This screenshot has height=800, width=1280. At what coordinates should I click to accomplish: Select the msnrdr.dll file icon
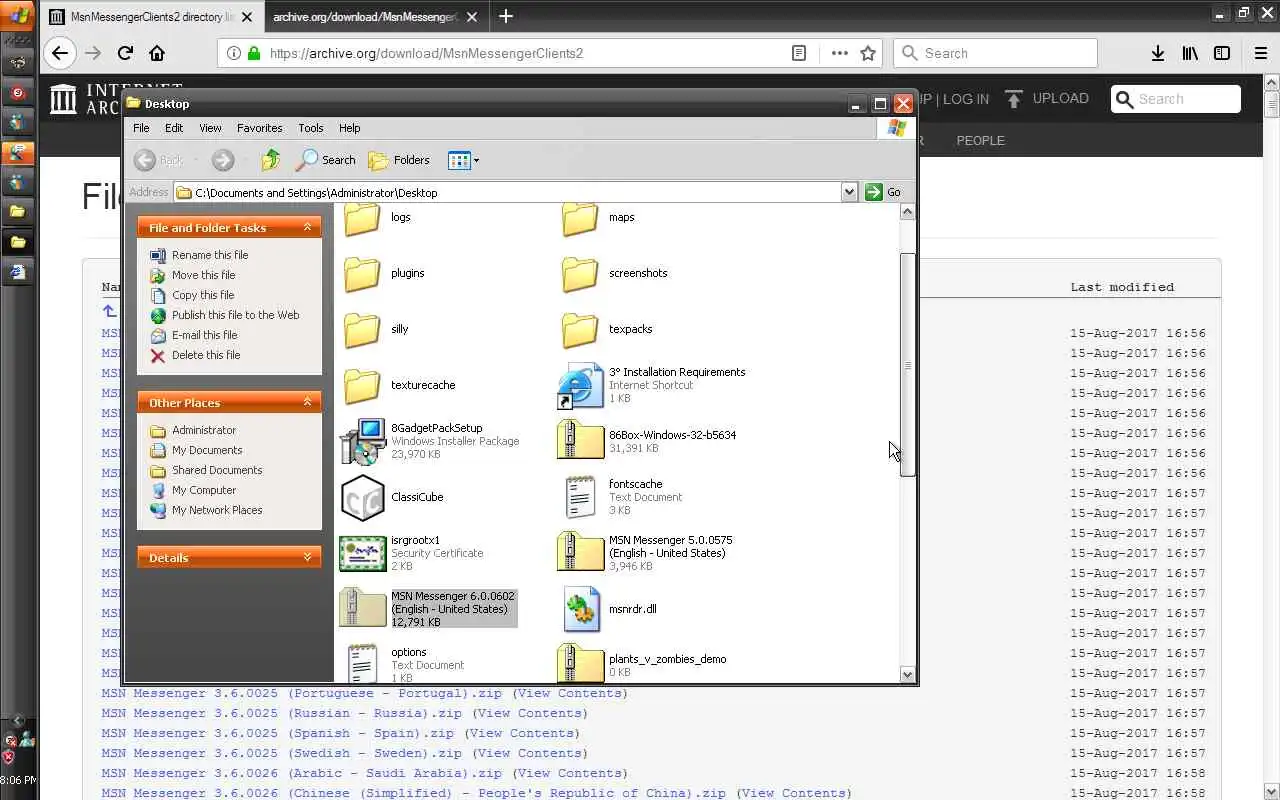pyautogui.click(x=582, y=609)
